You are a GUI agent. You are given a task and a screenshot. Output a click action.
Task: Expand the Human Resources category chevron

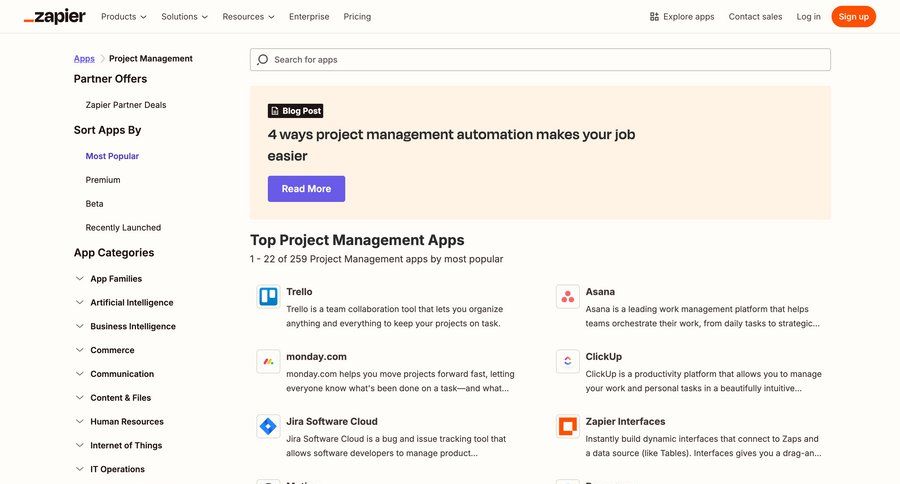coord(79,421)
